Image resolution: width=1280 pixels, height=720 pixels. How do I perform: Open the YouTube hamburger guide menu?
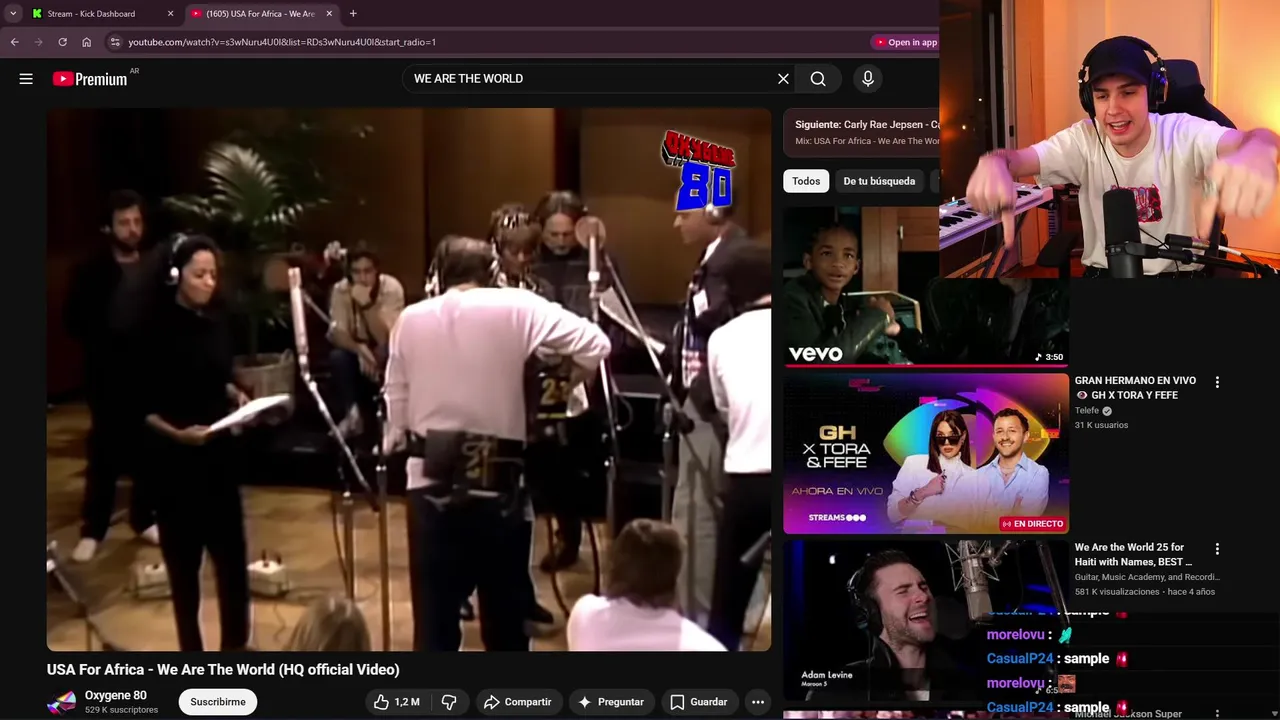(26, 79)
